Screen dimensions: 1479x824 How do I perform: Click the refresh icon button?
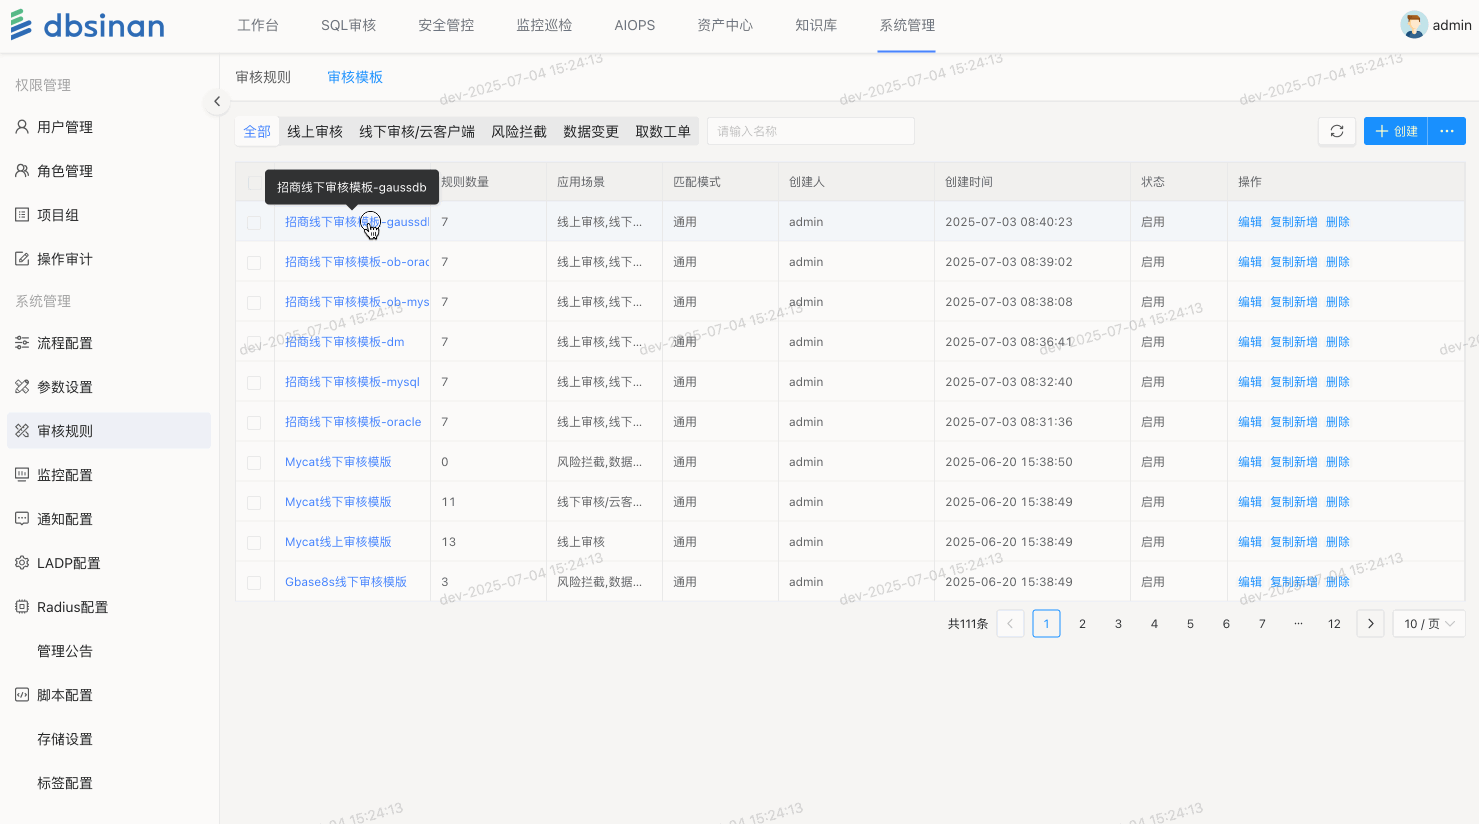click(x=1337, y=131)
